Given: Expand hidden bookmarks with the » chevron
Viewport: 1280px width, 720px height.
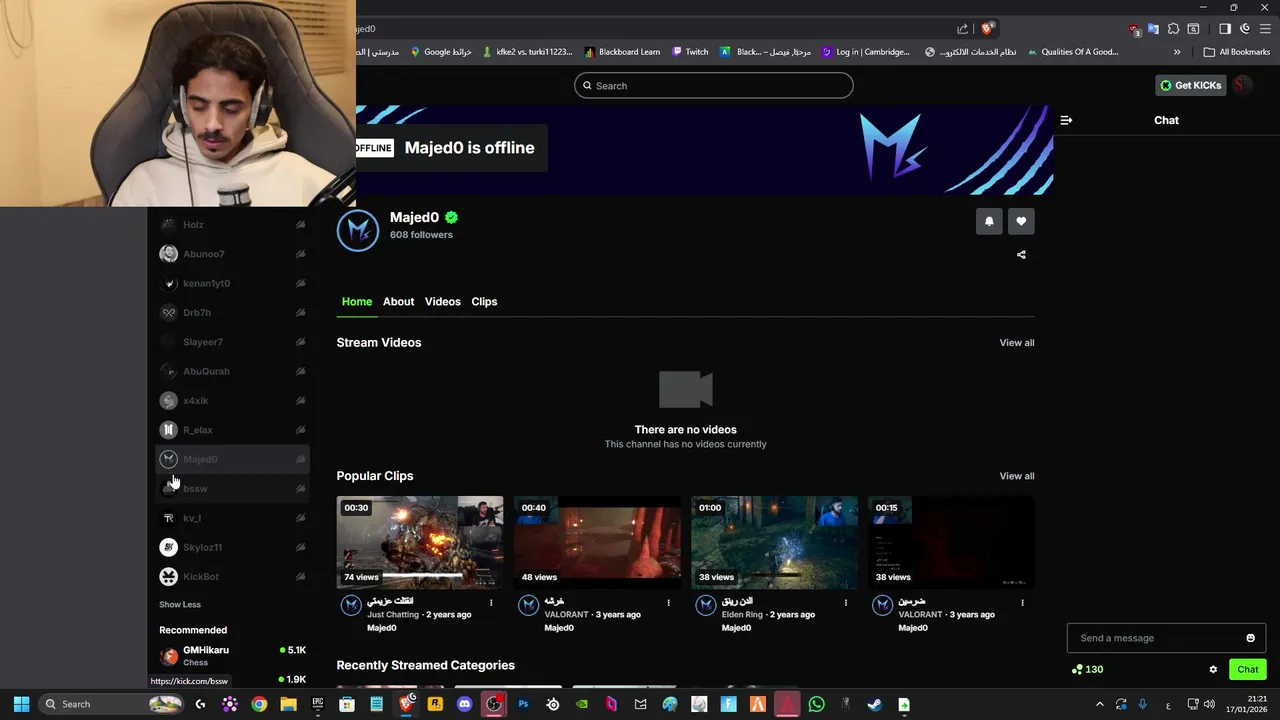Looking at the screenshot, I should [1177, 52].
